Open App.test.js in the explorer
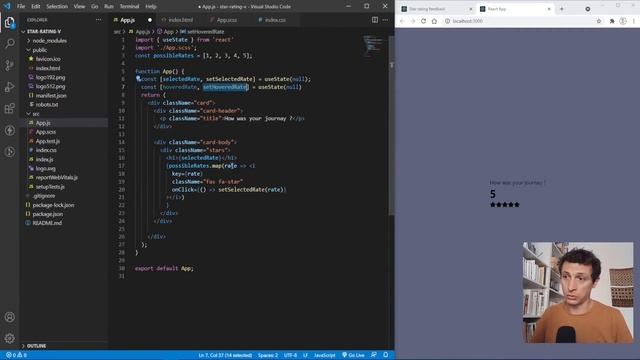640x360 pixels. pyautogui.click(x=48, y=141)
